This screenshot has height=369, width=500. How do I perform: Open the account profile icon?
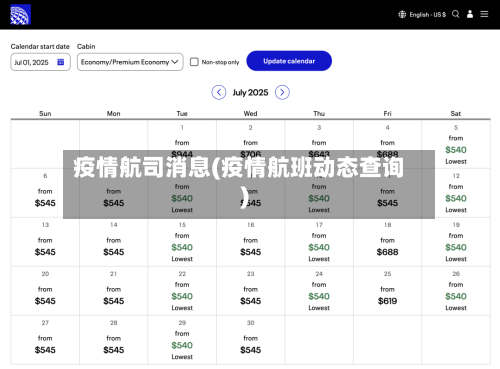pos(470,14)
